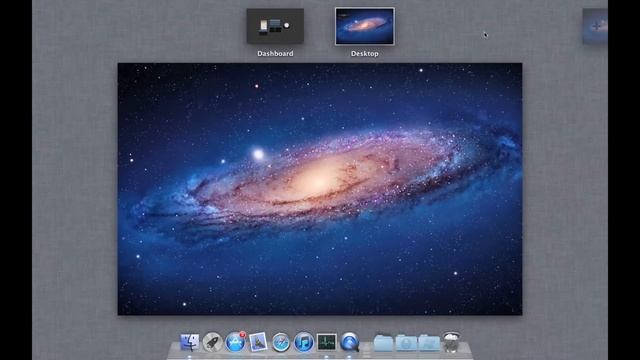Open the App Store with update badge
640x360 pixels.
click(x=236, y=342)
